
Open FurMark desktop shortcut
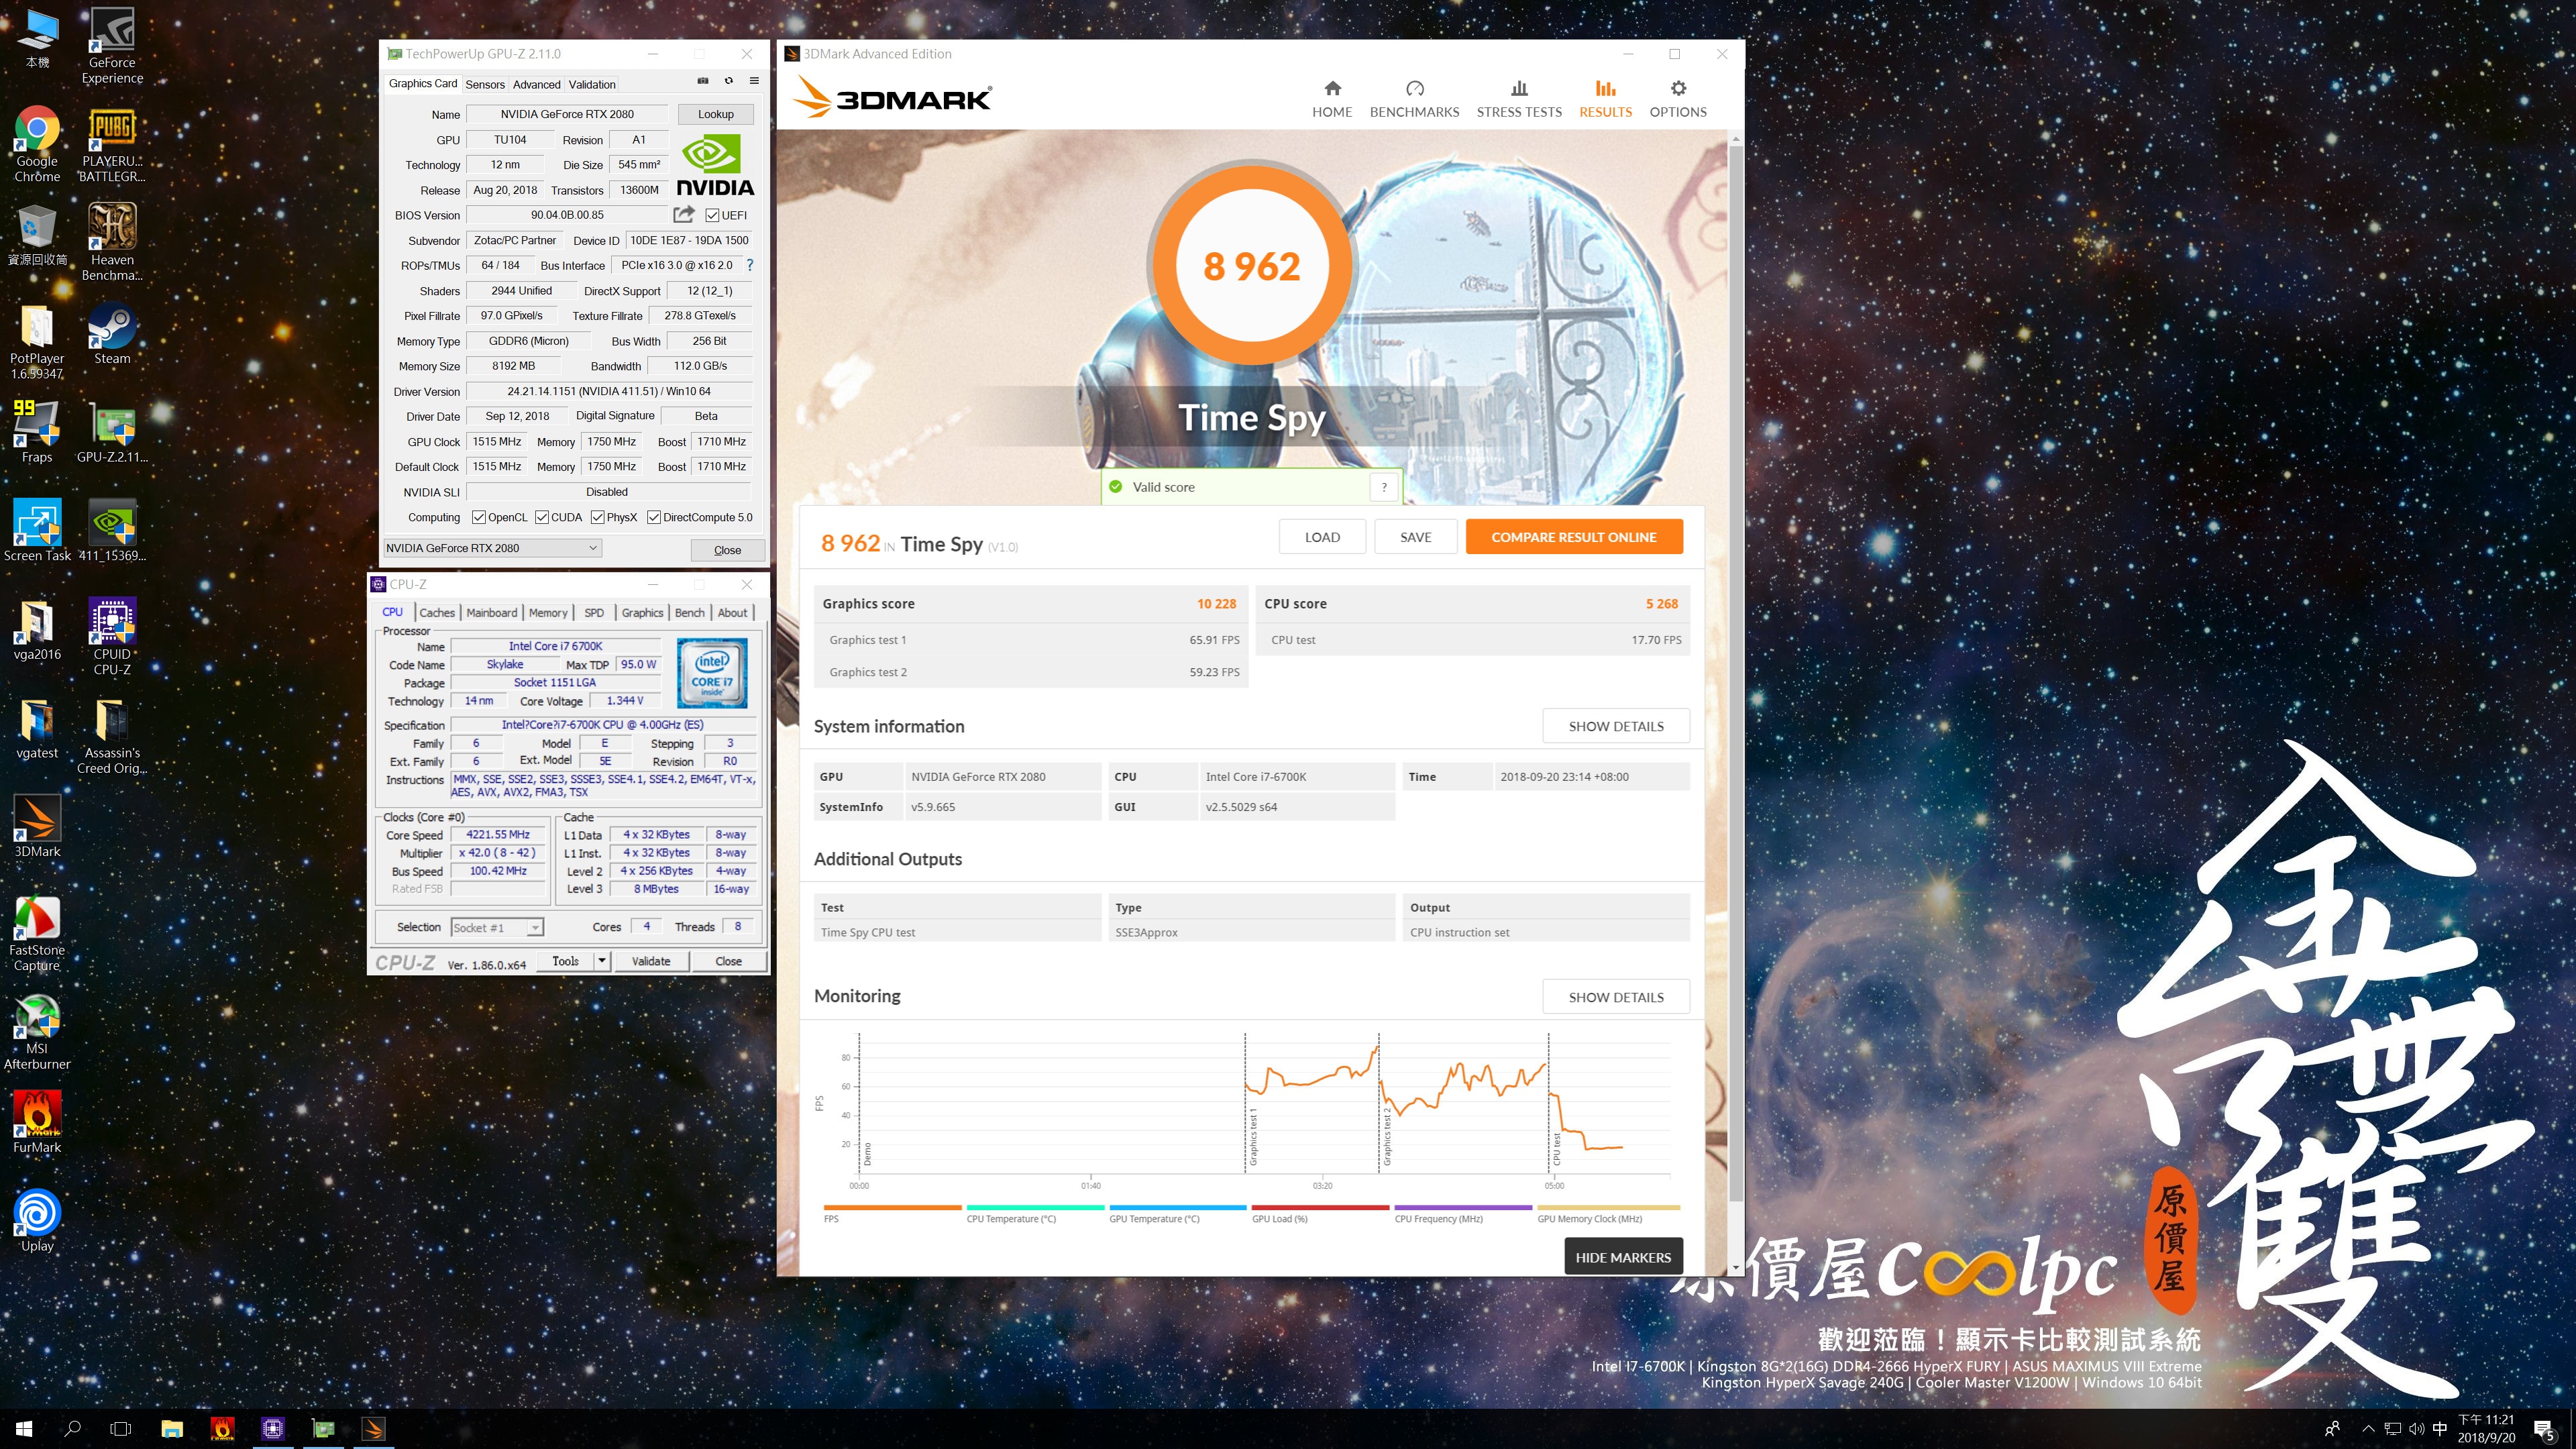click(37, 1122)
